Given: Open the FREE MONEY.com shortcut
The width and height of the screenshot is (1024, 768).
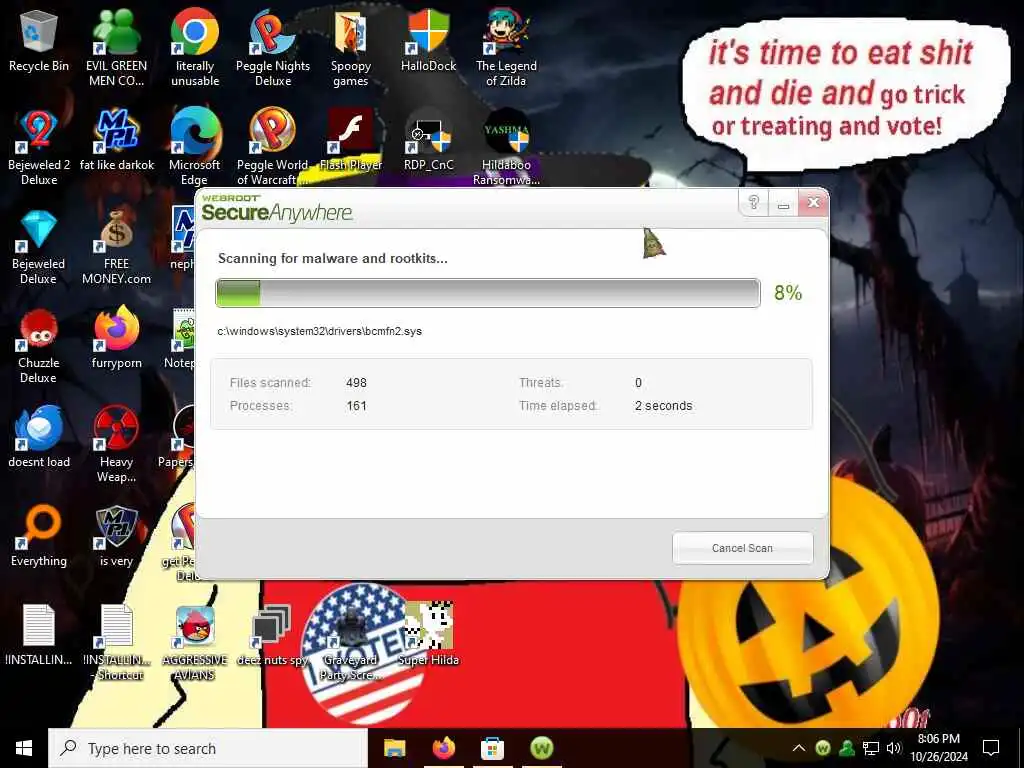Looking at the screenshot, I should tap(116, 247).
